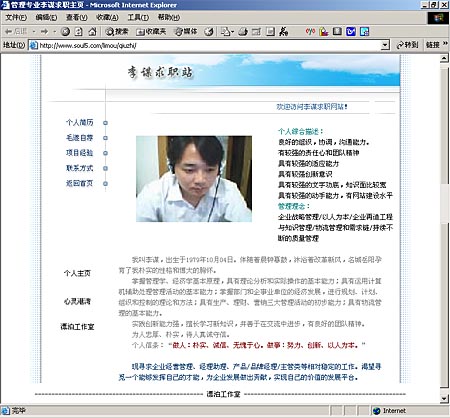The height and width of the screenshot is (418, 450).
Task: Click the toolbar icon right of 'oyo'
Action: pyautogui.click(x=324, y=32)
